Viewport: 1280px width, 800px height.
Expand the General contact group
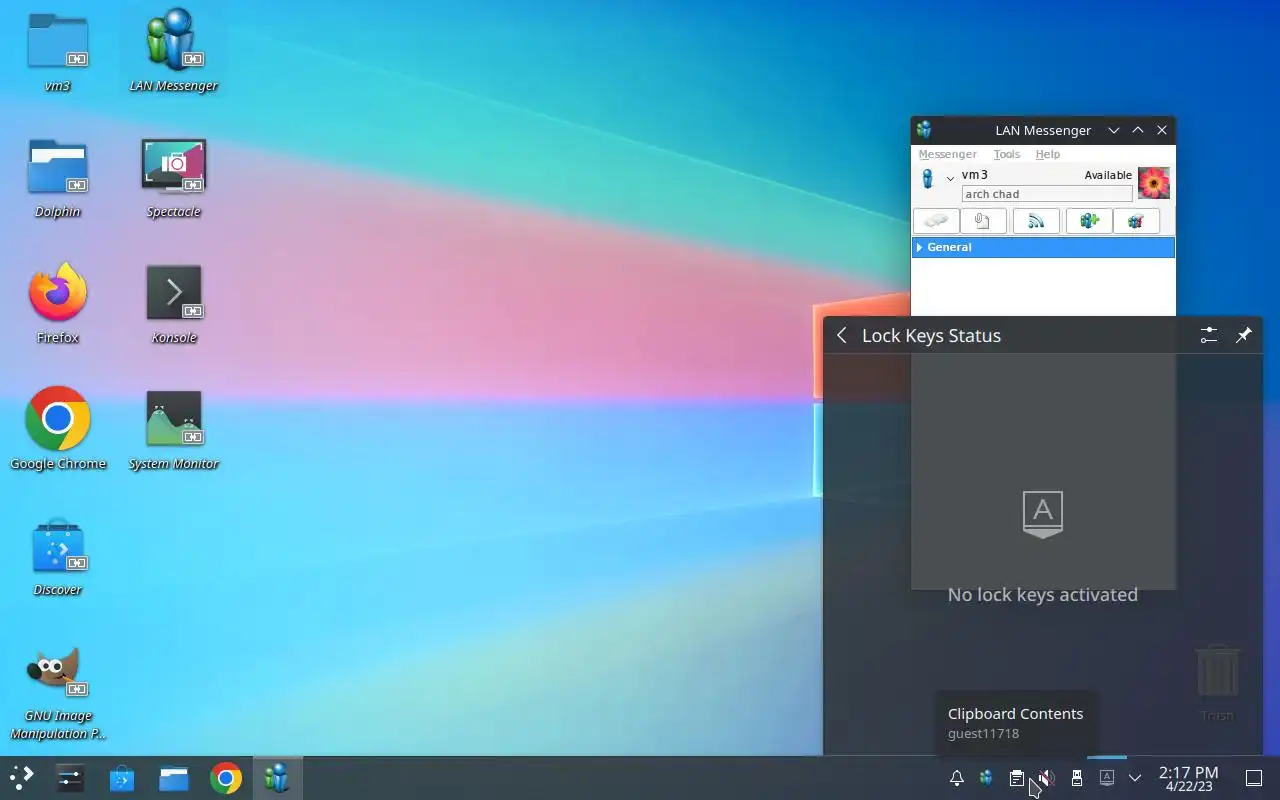[1043, 247]
